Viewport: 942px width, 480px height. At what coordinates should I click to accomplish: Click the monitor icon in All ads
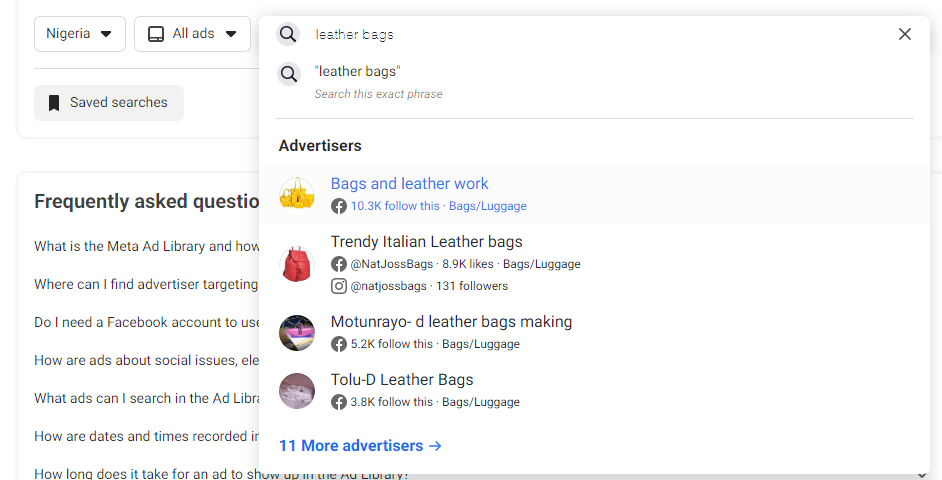click(156, 34)
